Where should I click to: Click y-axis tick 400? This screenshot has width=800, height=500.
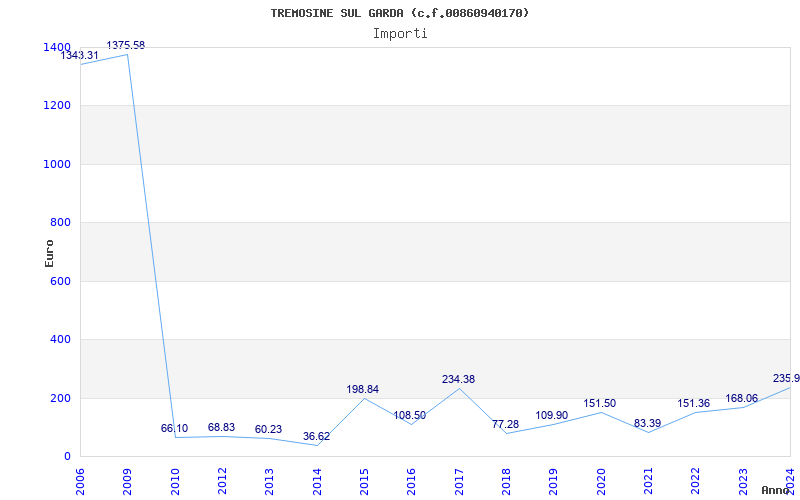(x=60, y=339)
